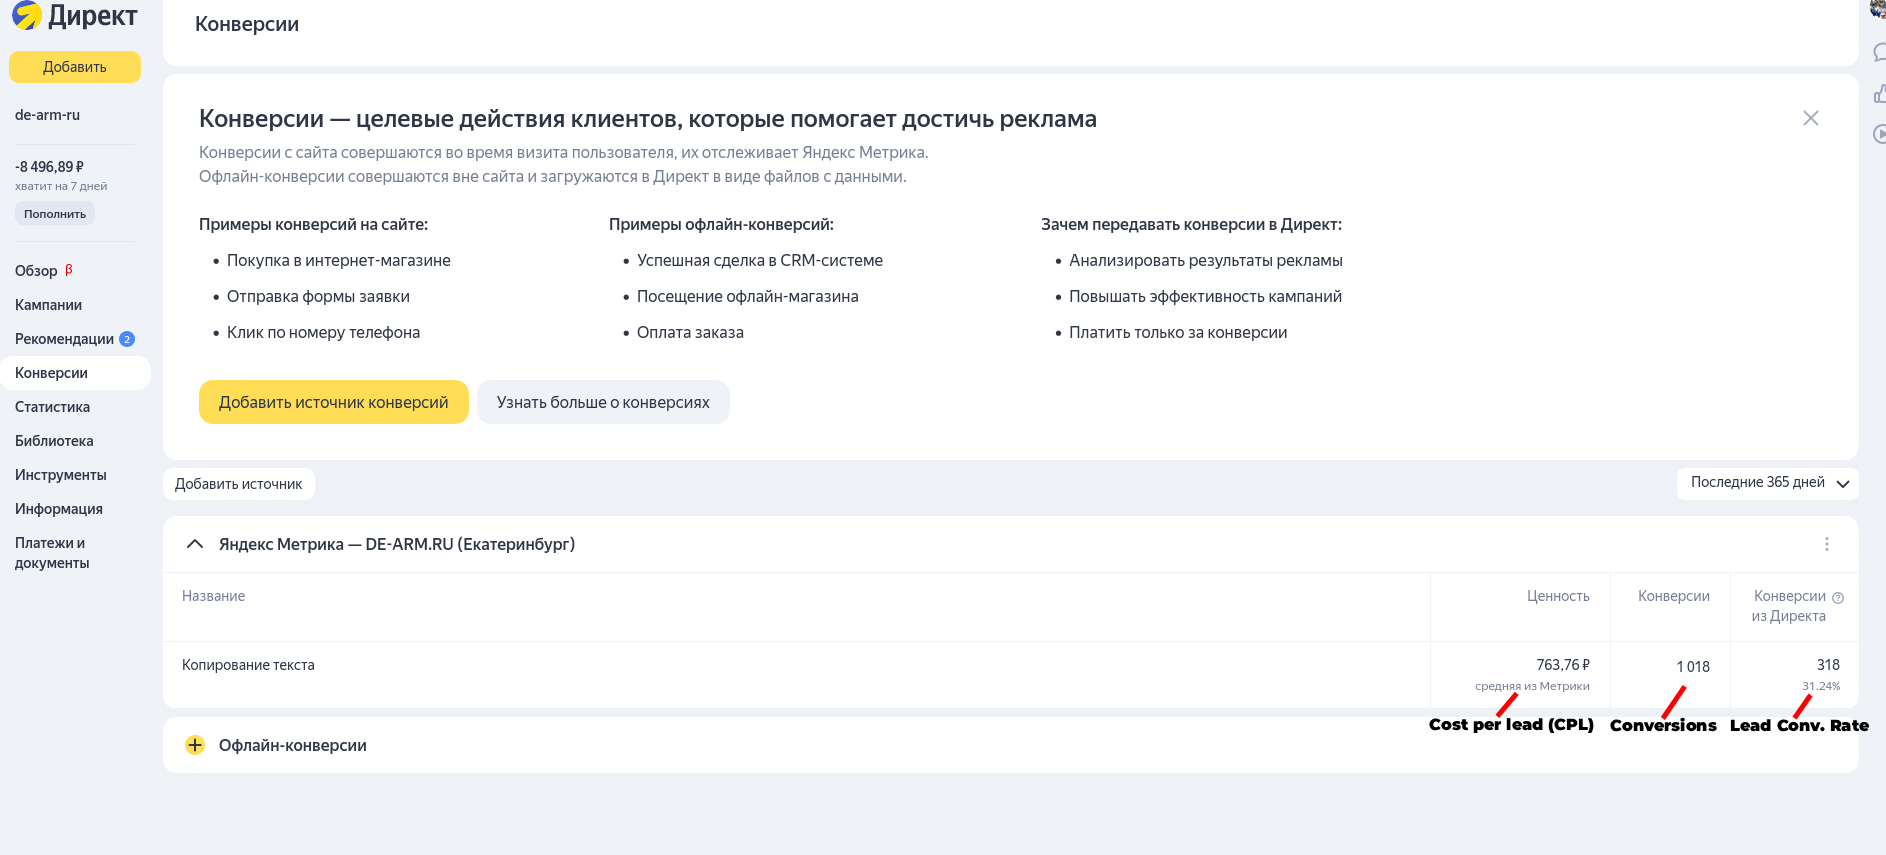The height and width of the screenshot is (855, 1886).
Task: Click the средняя из Метрики note
Action: [x=1532, y=686]
